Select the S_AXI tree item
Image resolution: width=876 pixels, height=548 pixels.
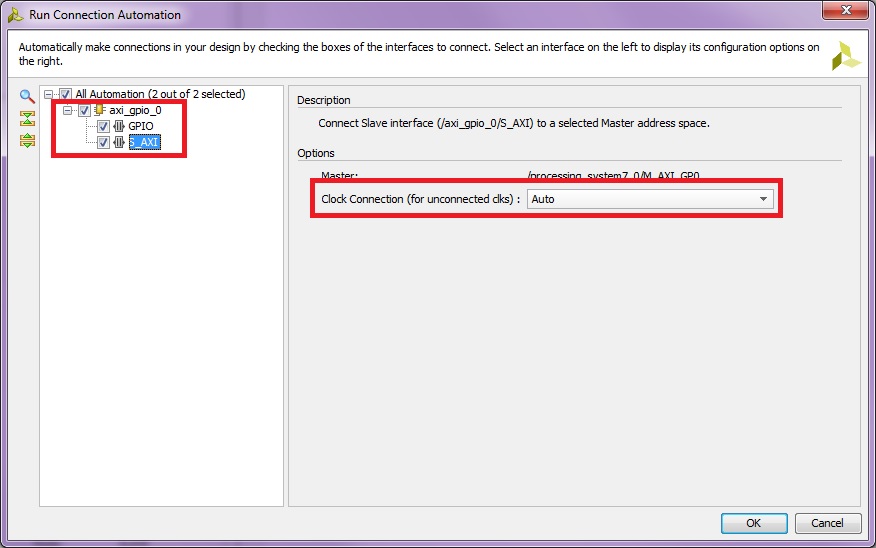coord(145,142)
